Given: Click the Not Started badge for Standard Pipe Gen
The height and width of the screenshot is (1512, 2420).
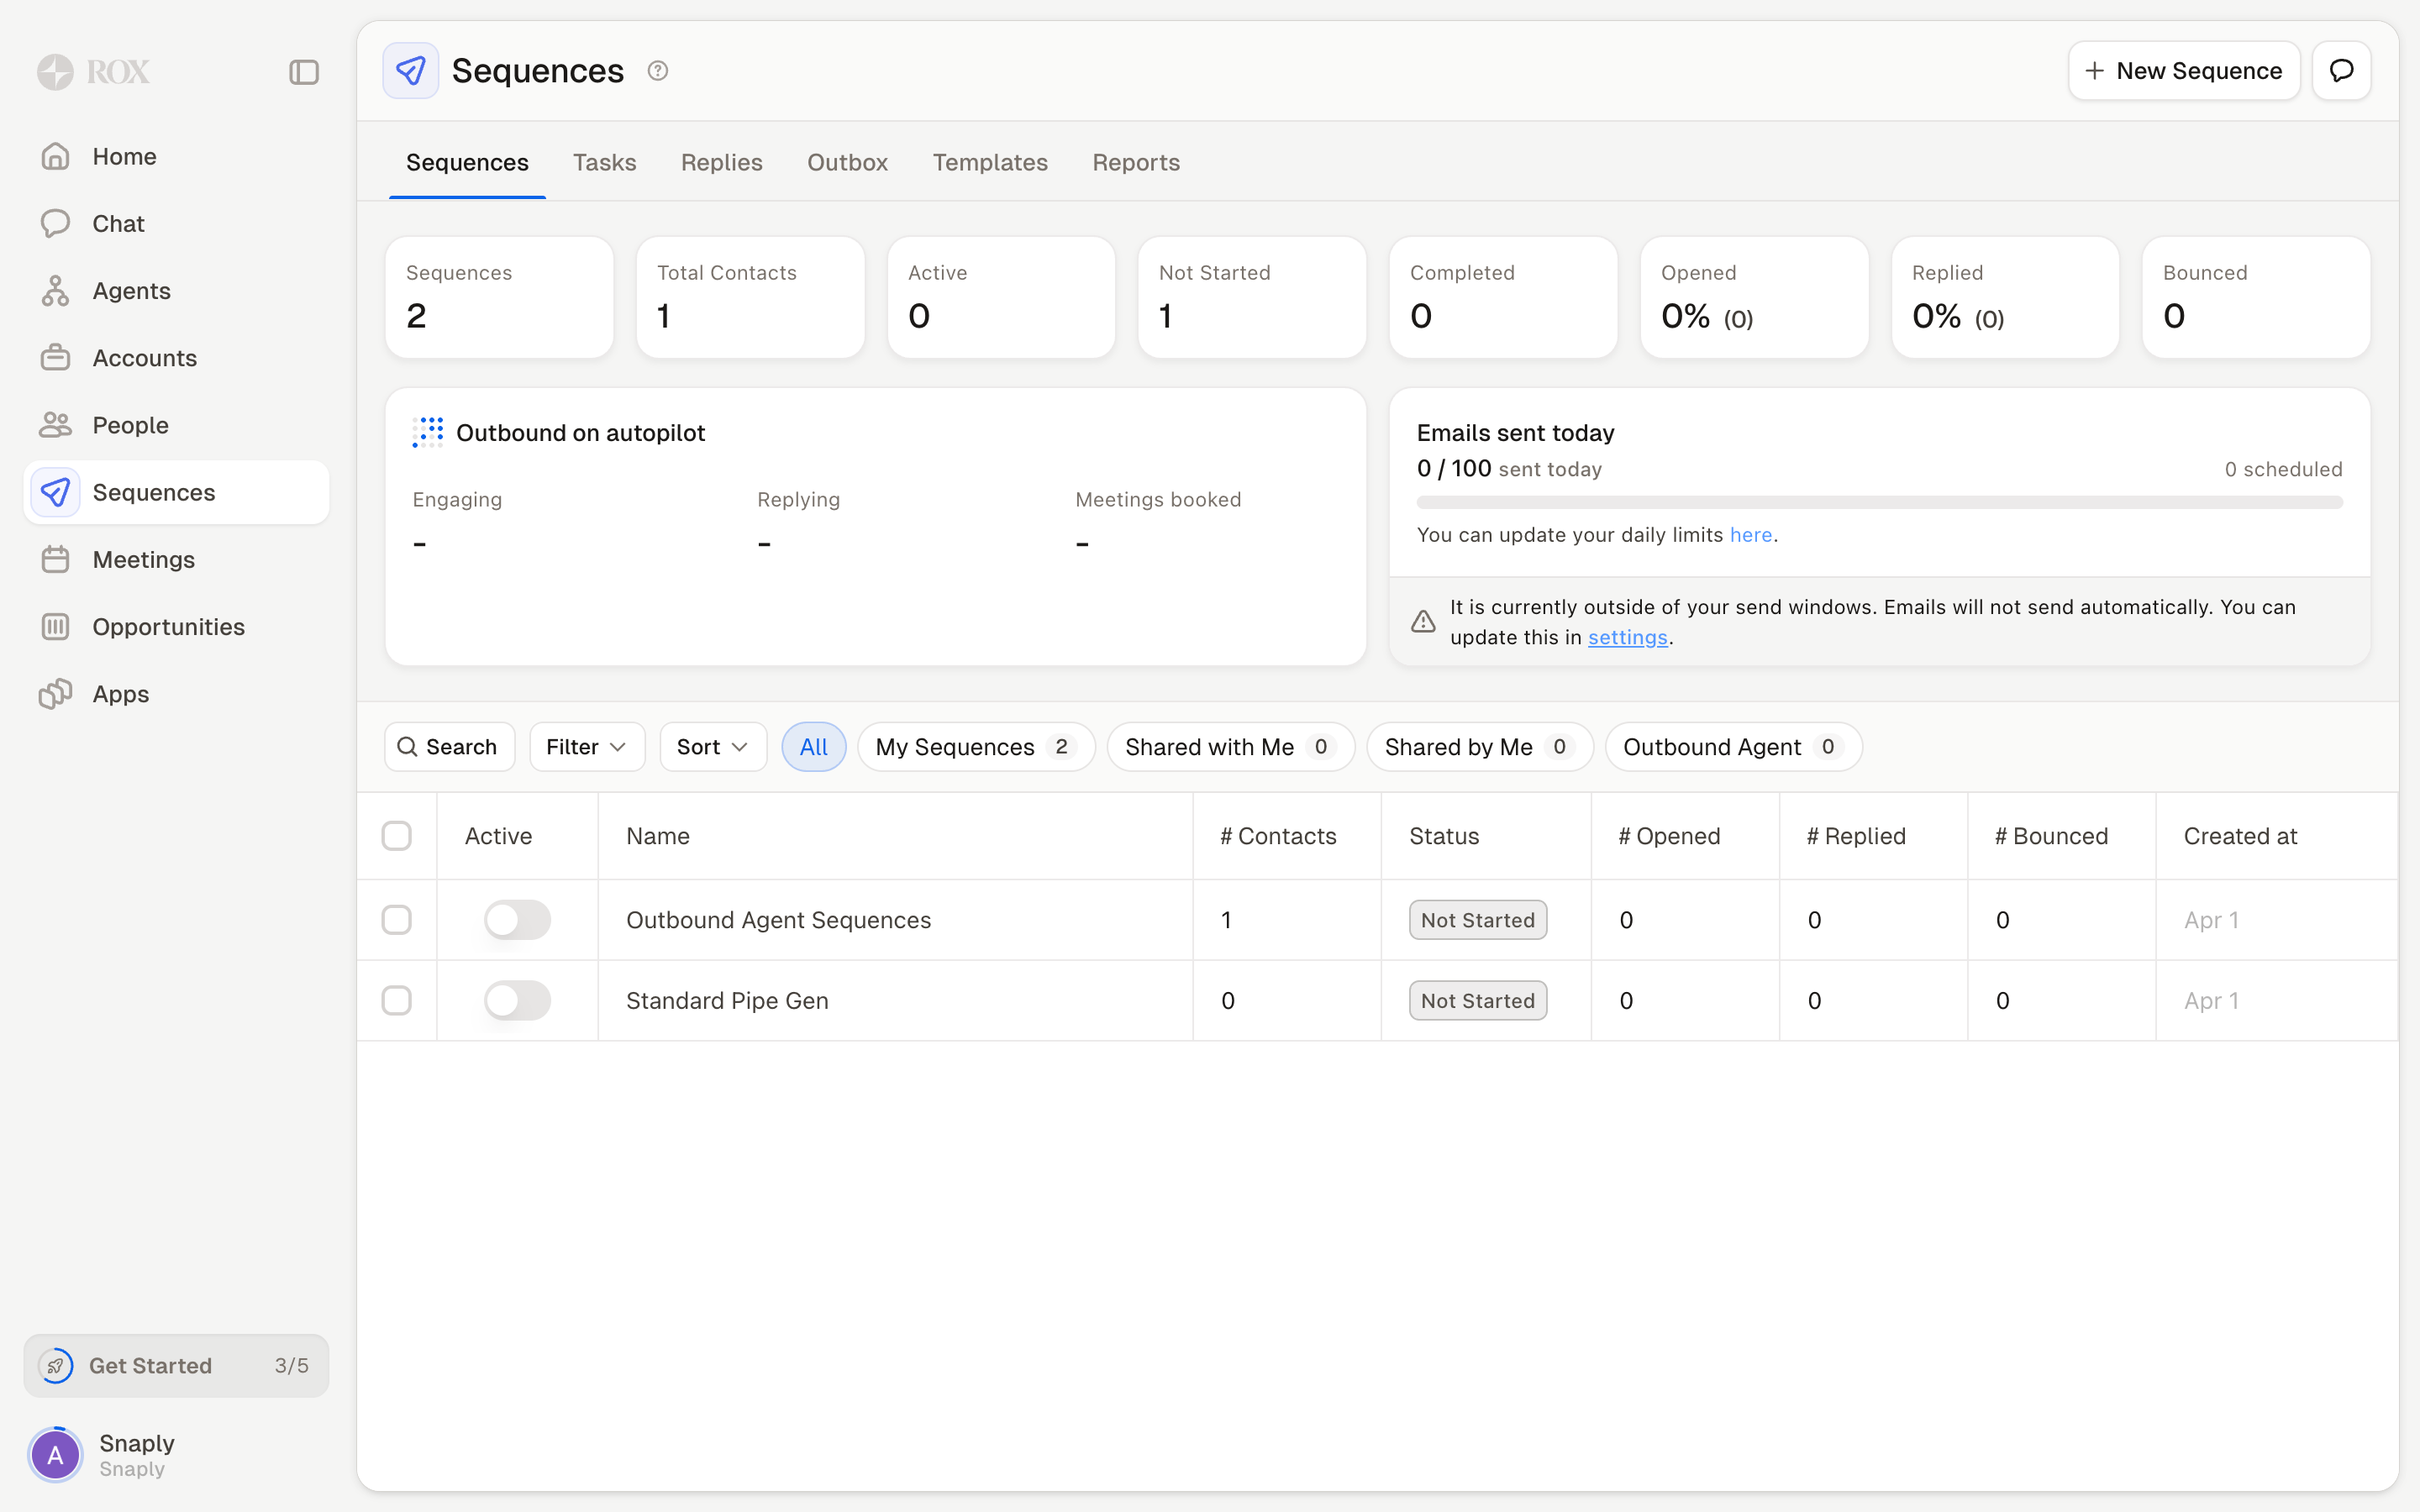Looking at the screenshot, I should click(1478, 1000).
